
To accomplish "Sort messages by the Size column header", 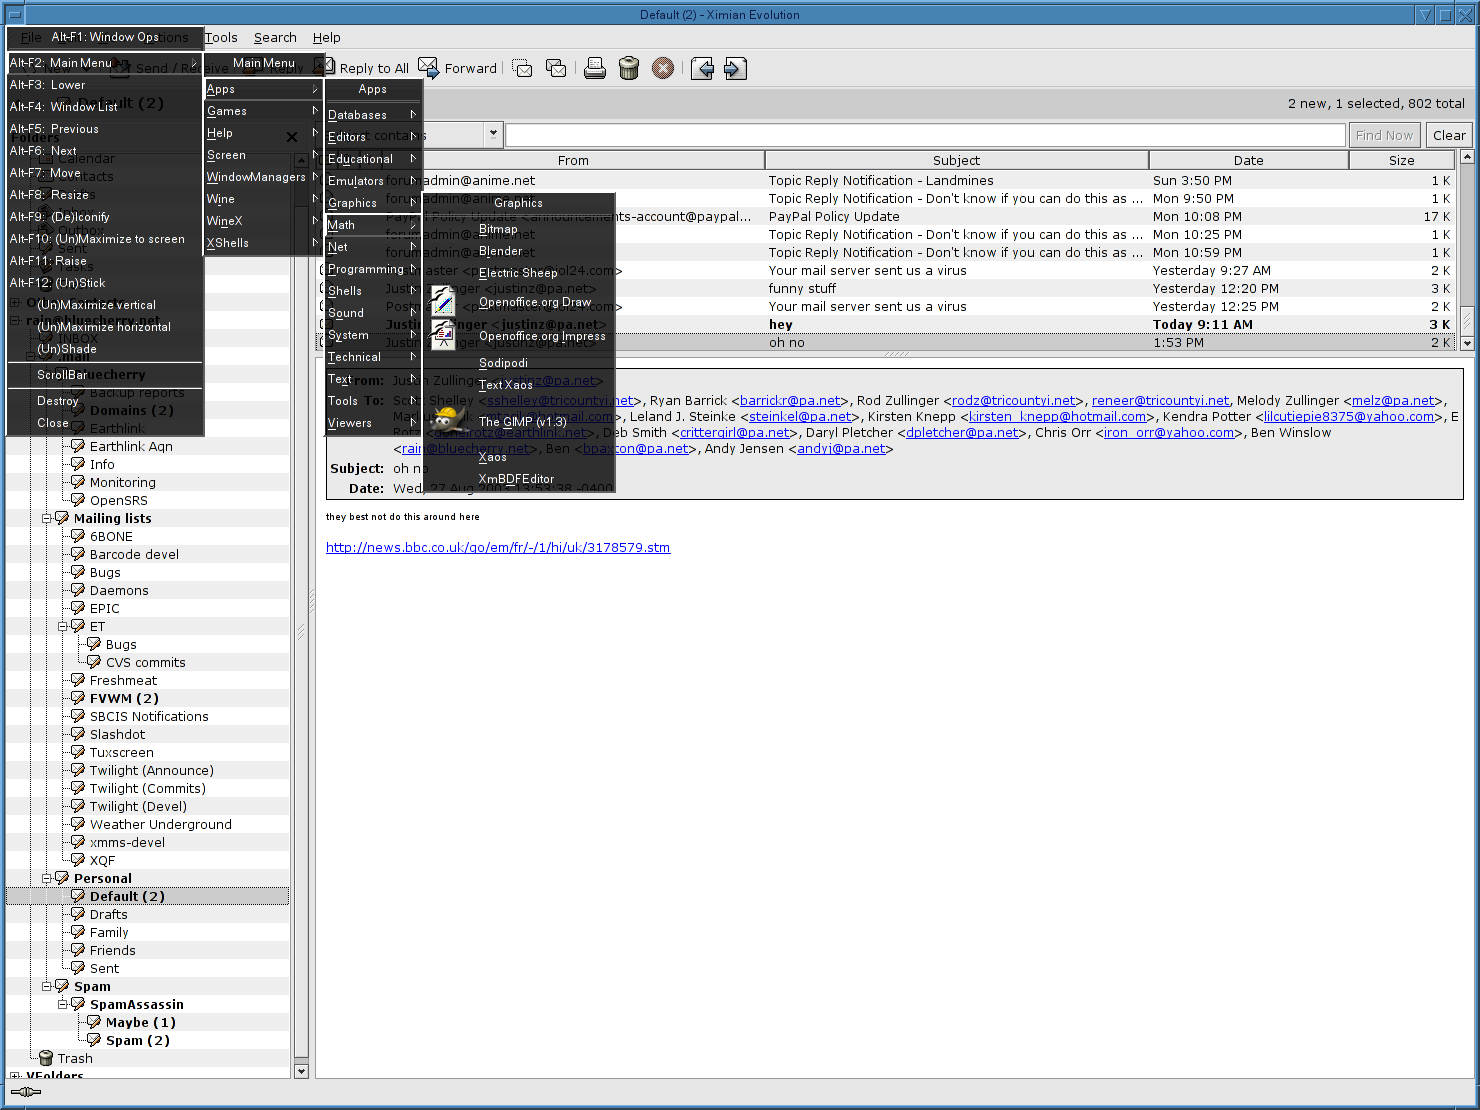I will (1401, 160).
